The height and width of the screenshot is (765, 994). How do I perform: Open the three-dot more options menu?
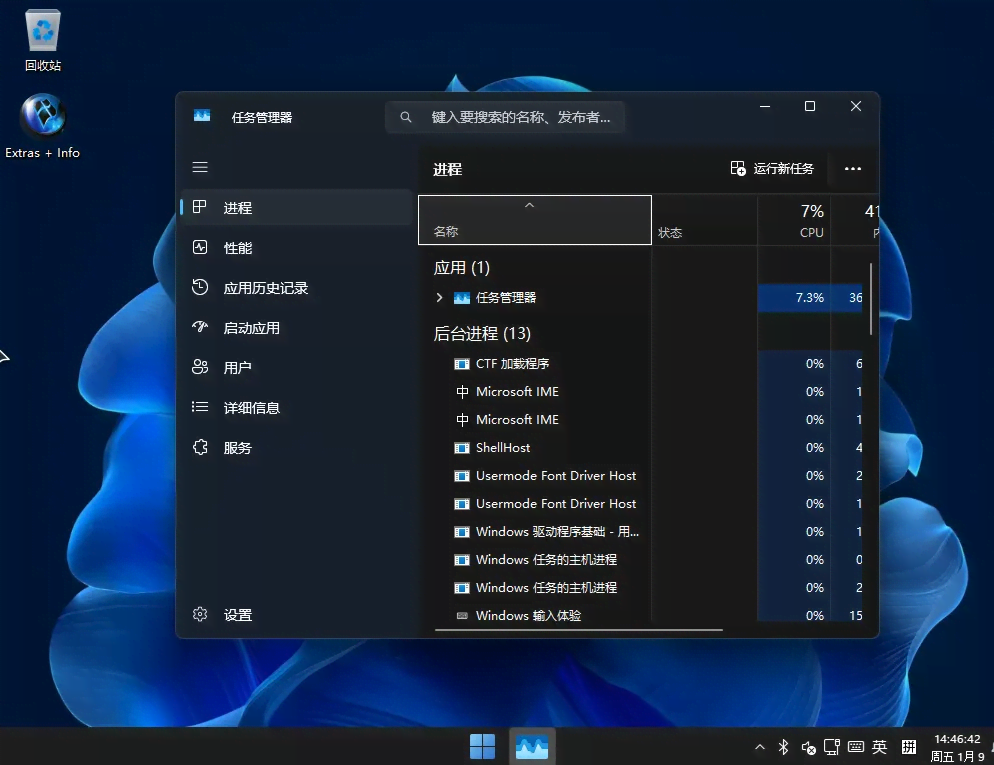click(x=852, y=169)
